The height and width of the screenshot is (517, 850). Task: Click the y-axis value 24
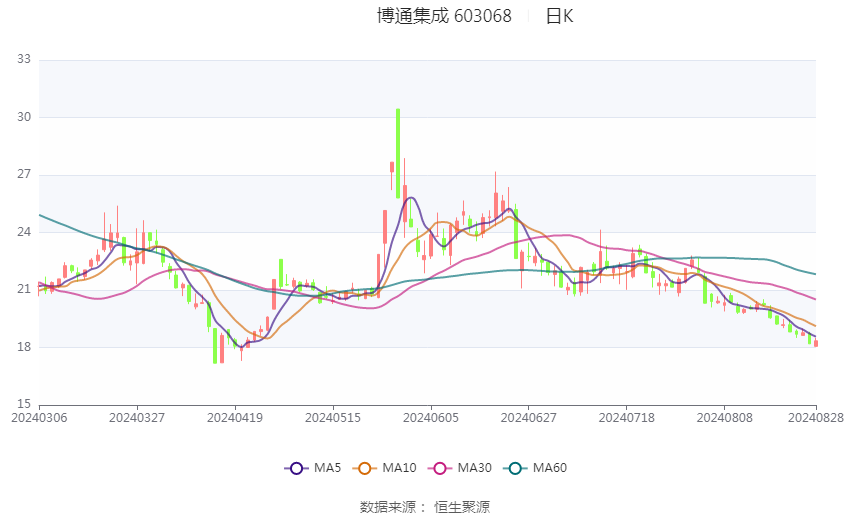[24, 232]
